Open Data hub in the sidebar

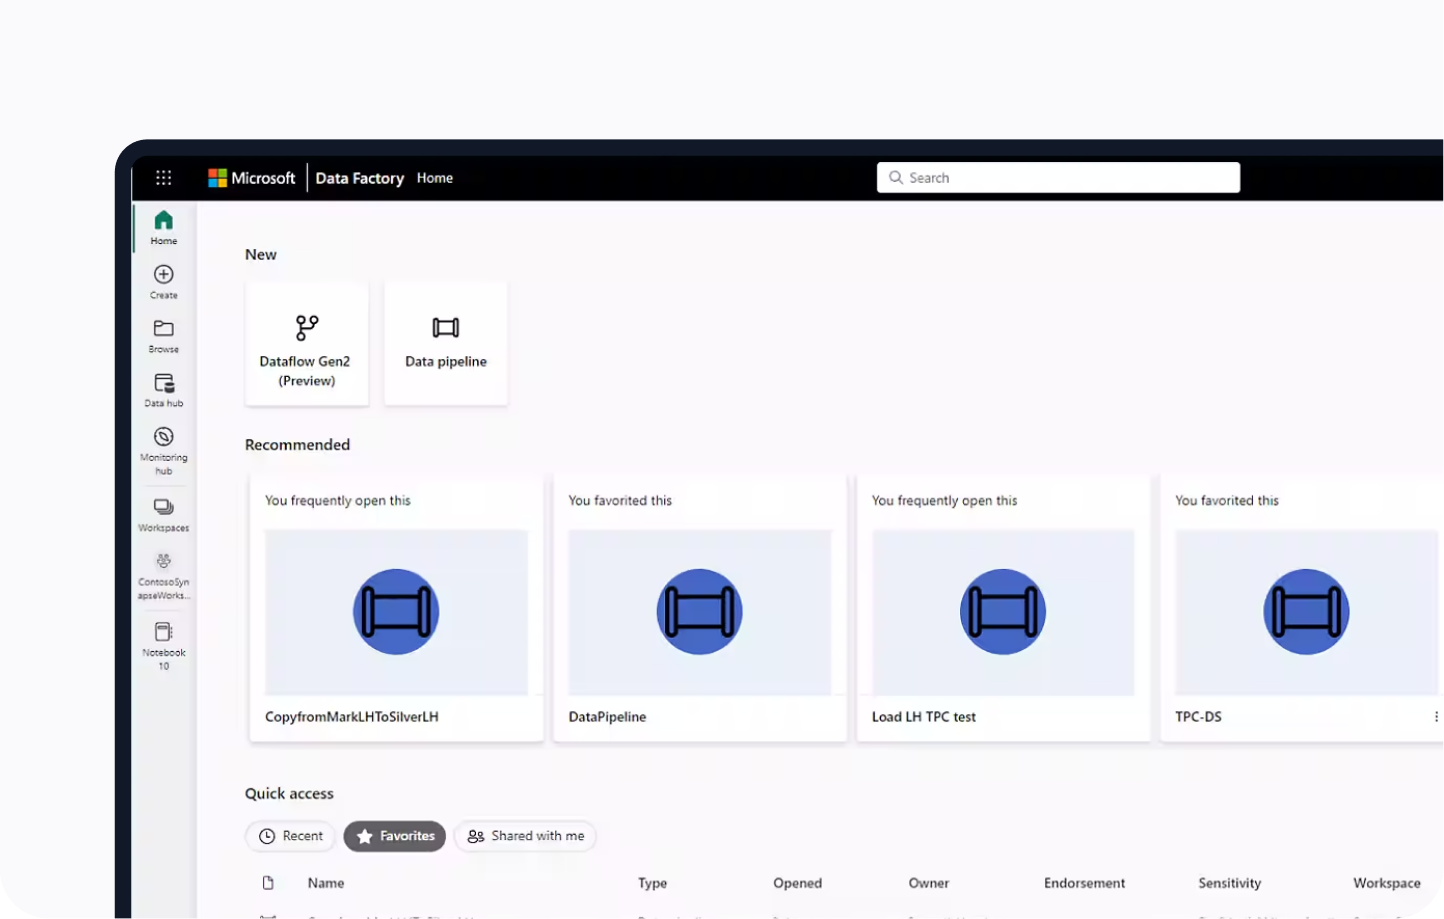(164, 389)
